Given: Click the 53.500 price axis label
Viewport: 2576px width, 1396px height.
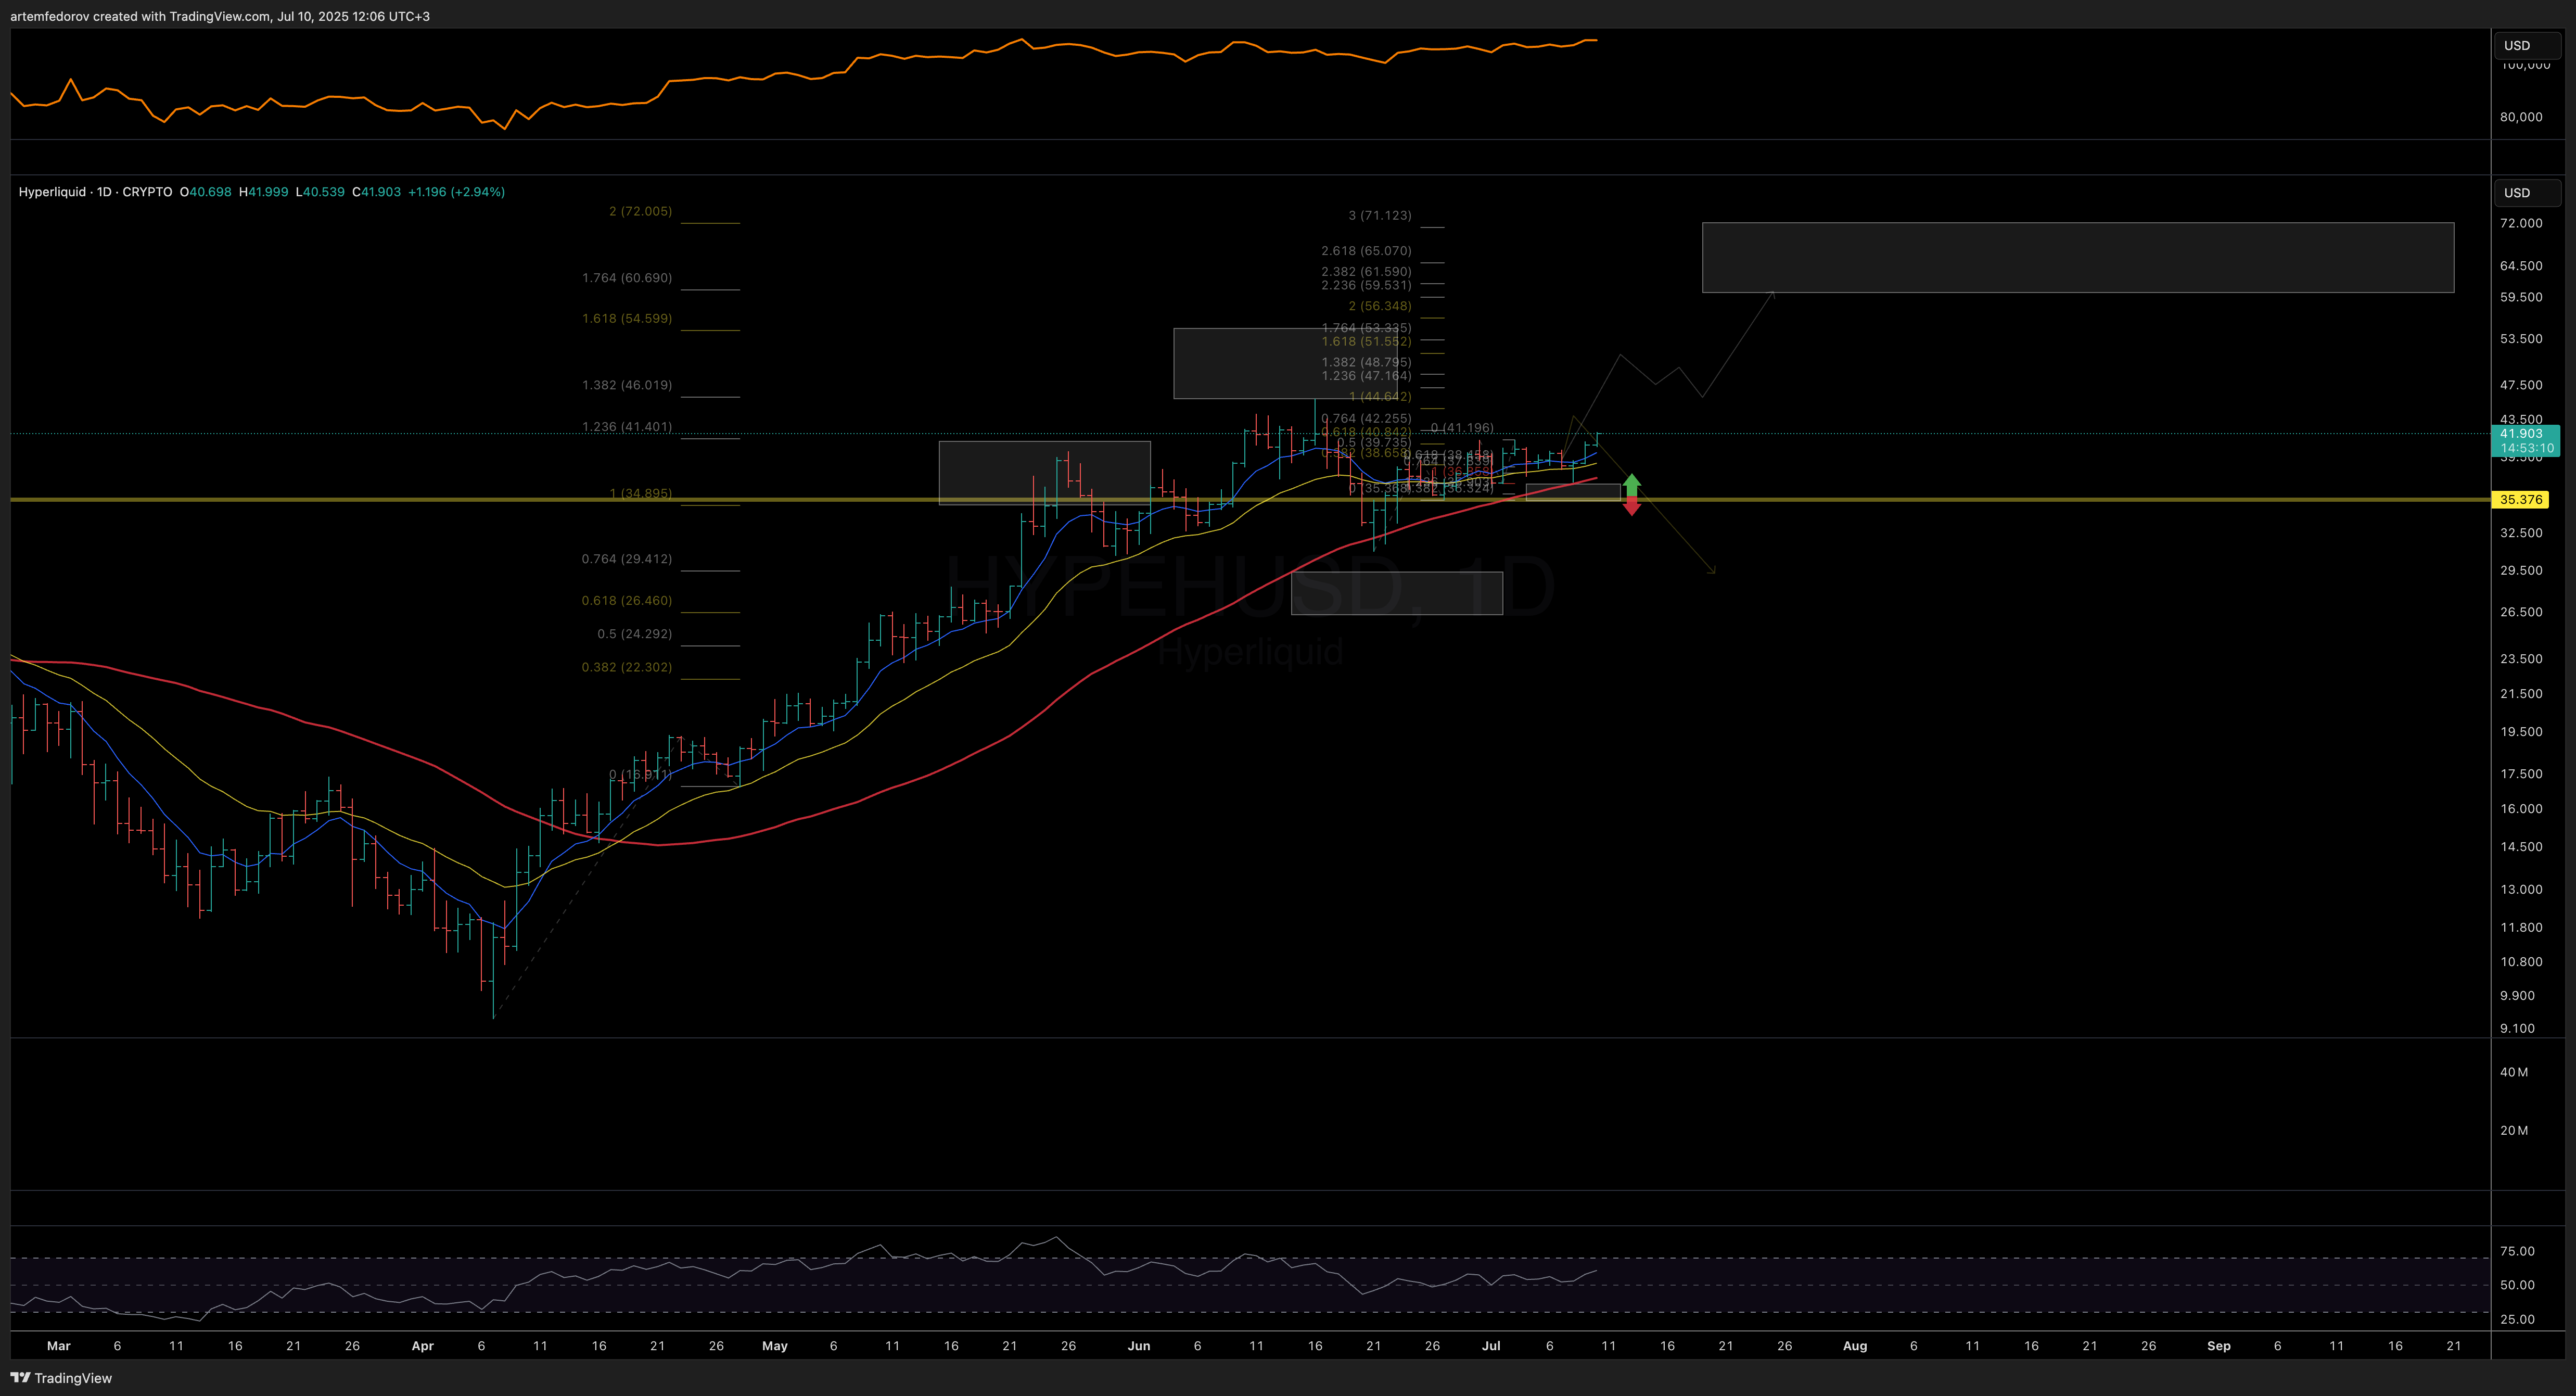Looking at the screenshot, I should [2521, 339].
